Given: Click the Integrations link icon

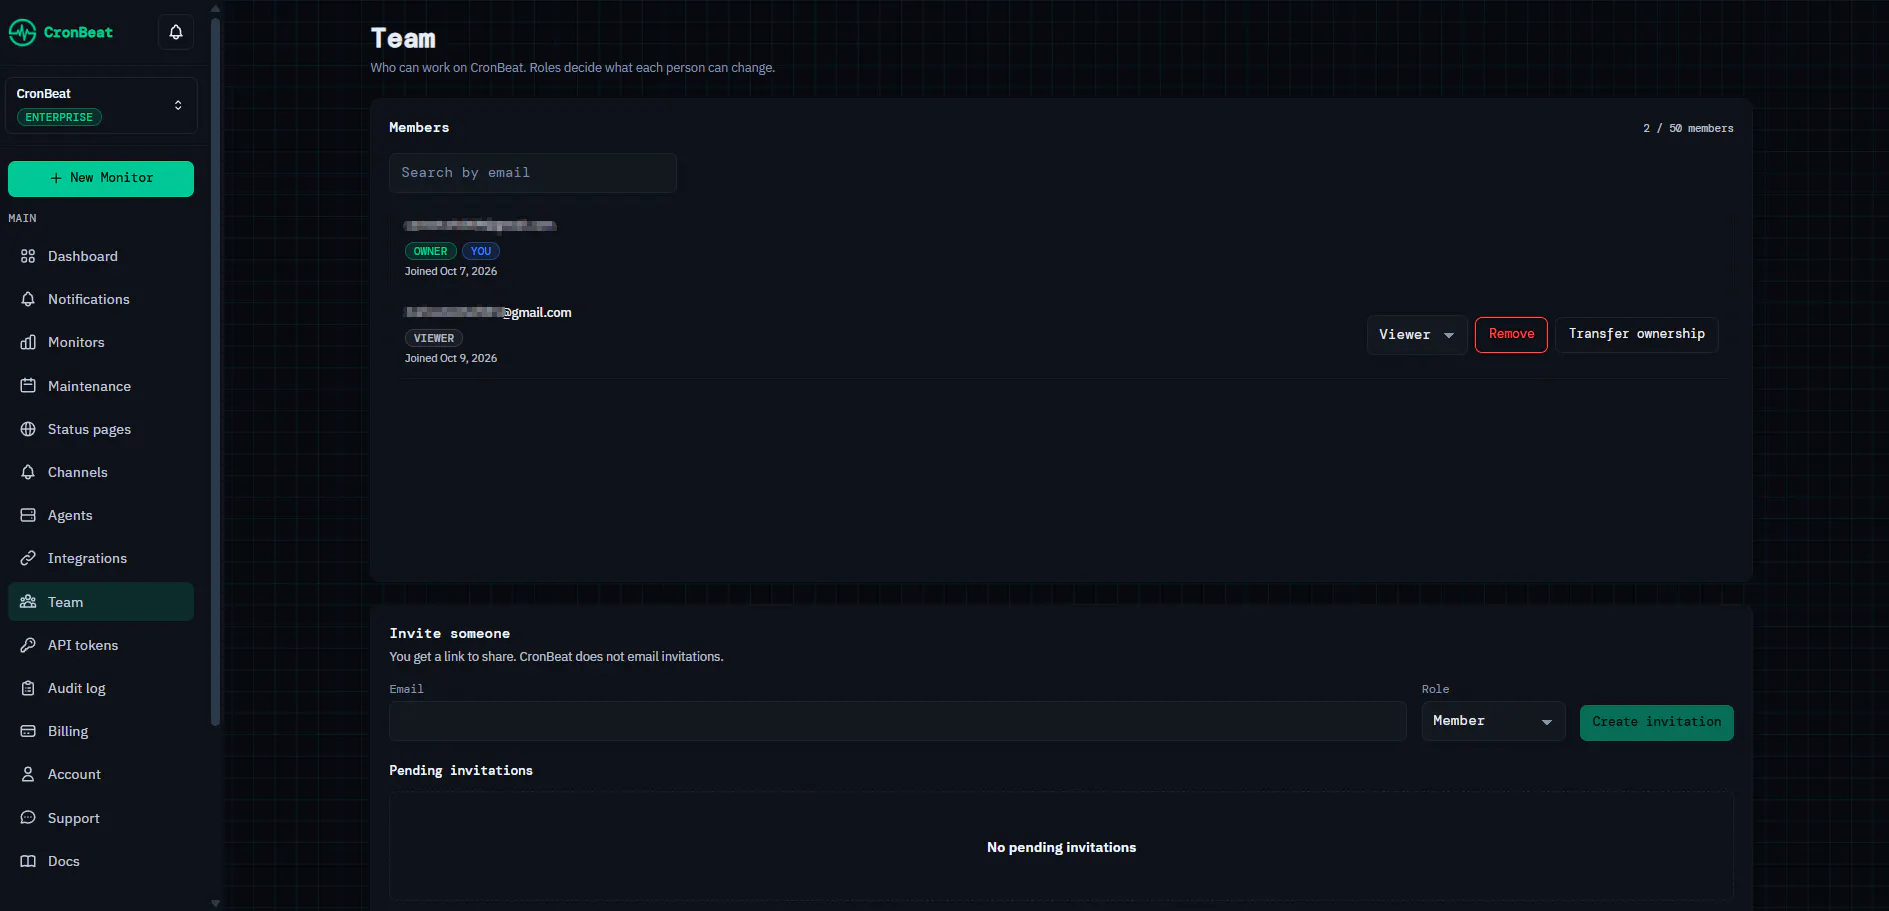Looking at the screenshot, I should (x=28, y=558).
